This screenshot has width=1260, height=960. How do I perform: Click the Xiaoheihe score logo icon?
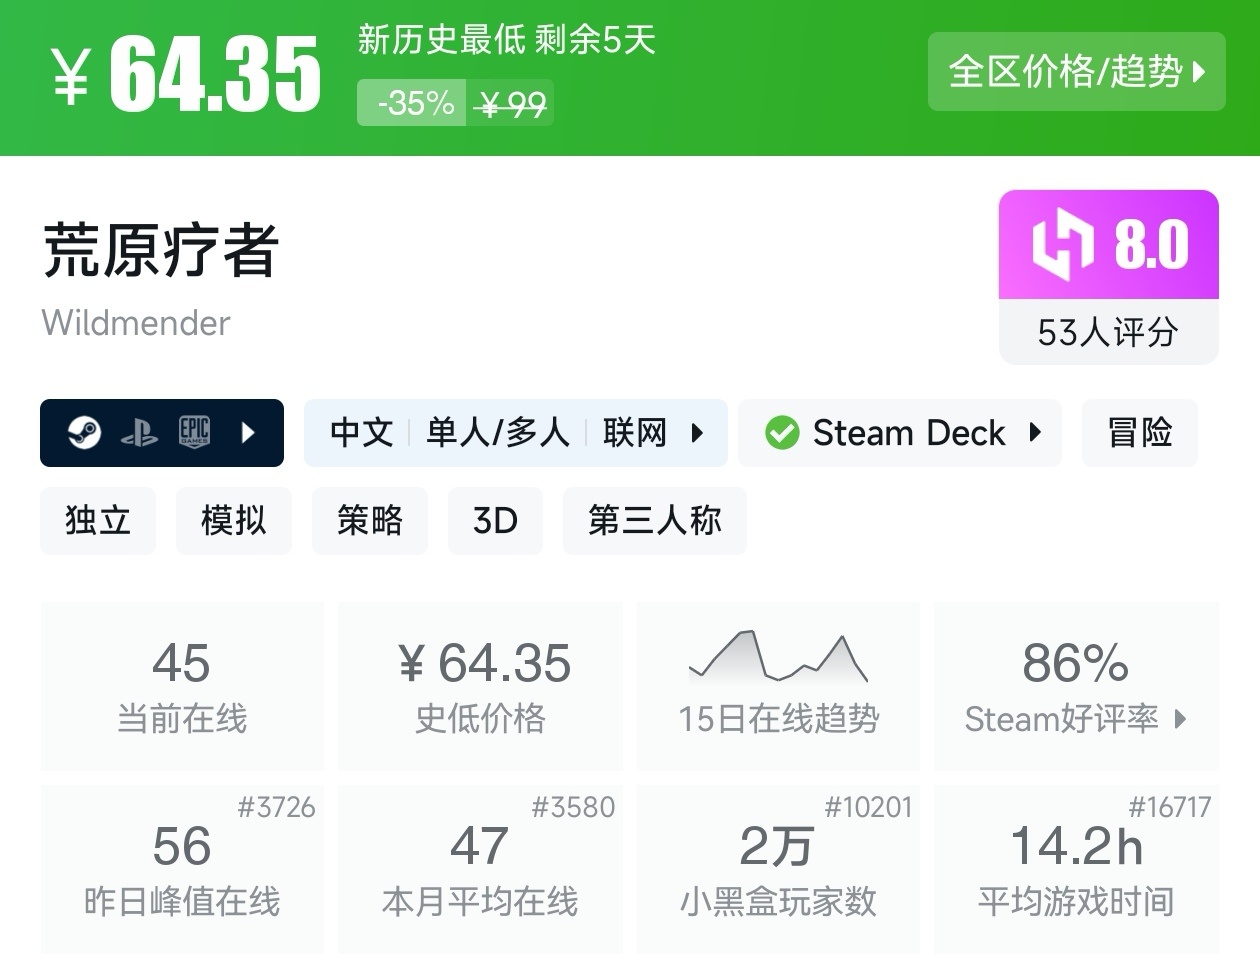1062,244
